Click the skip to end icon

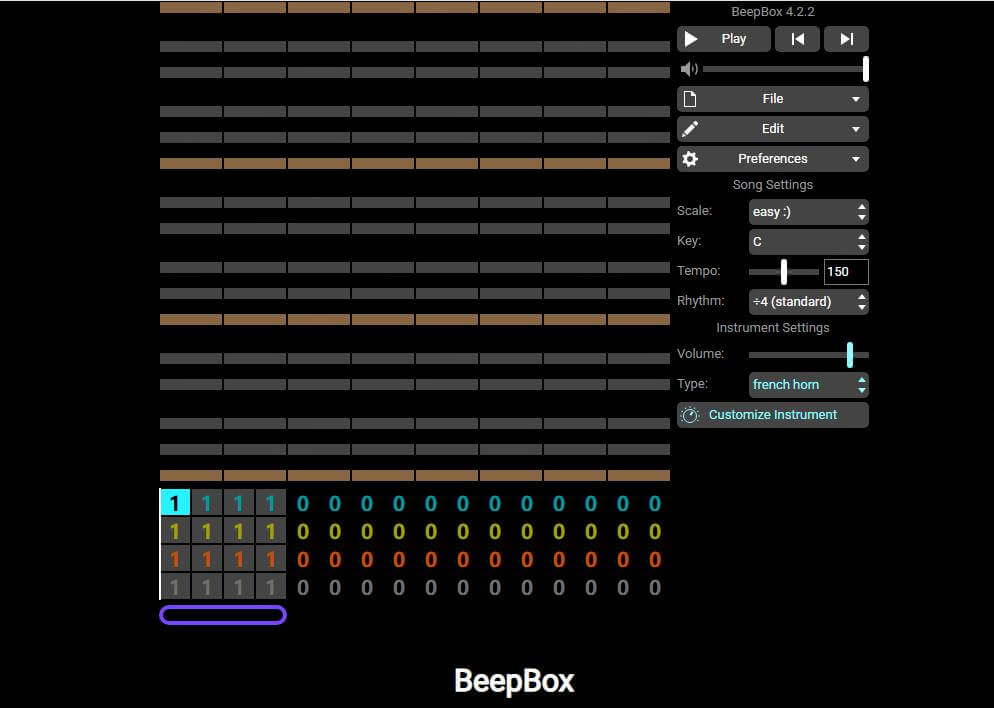click(845, 38)
